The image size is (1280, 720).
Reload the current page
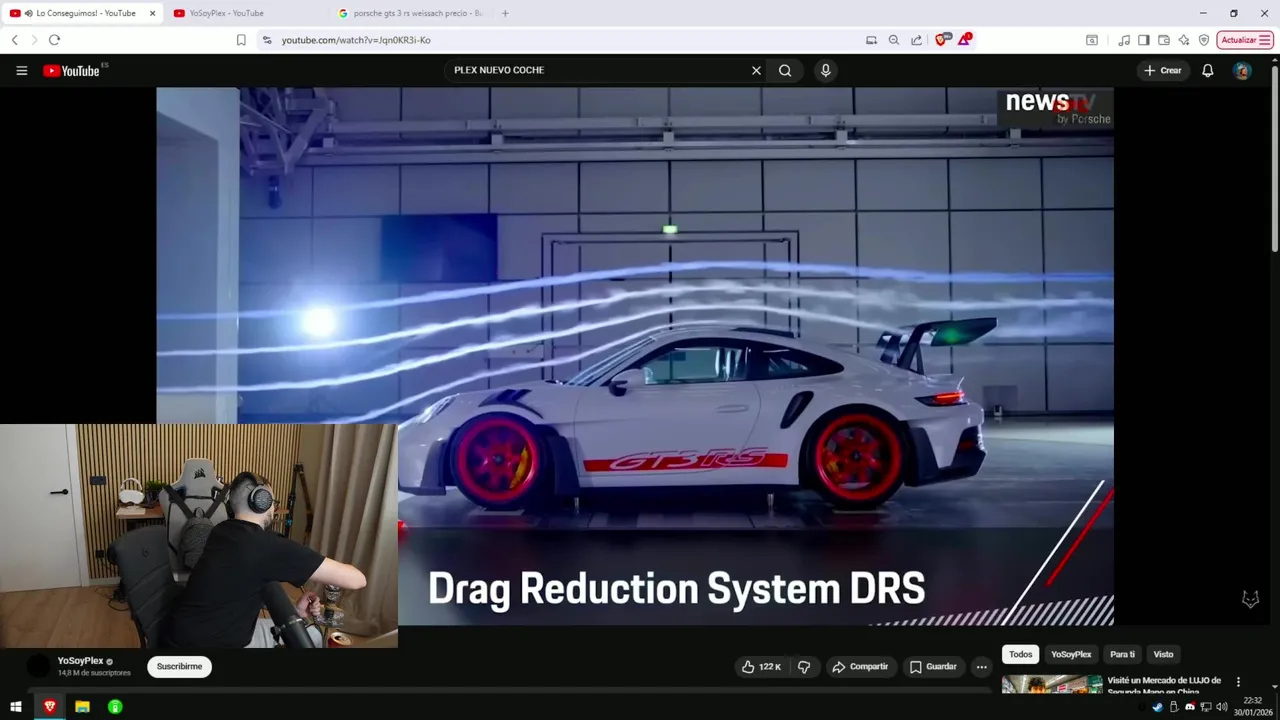[54, 40]
